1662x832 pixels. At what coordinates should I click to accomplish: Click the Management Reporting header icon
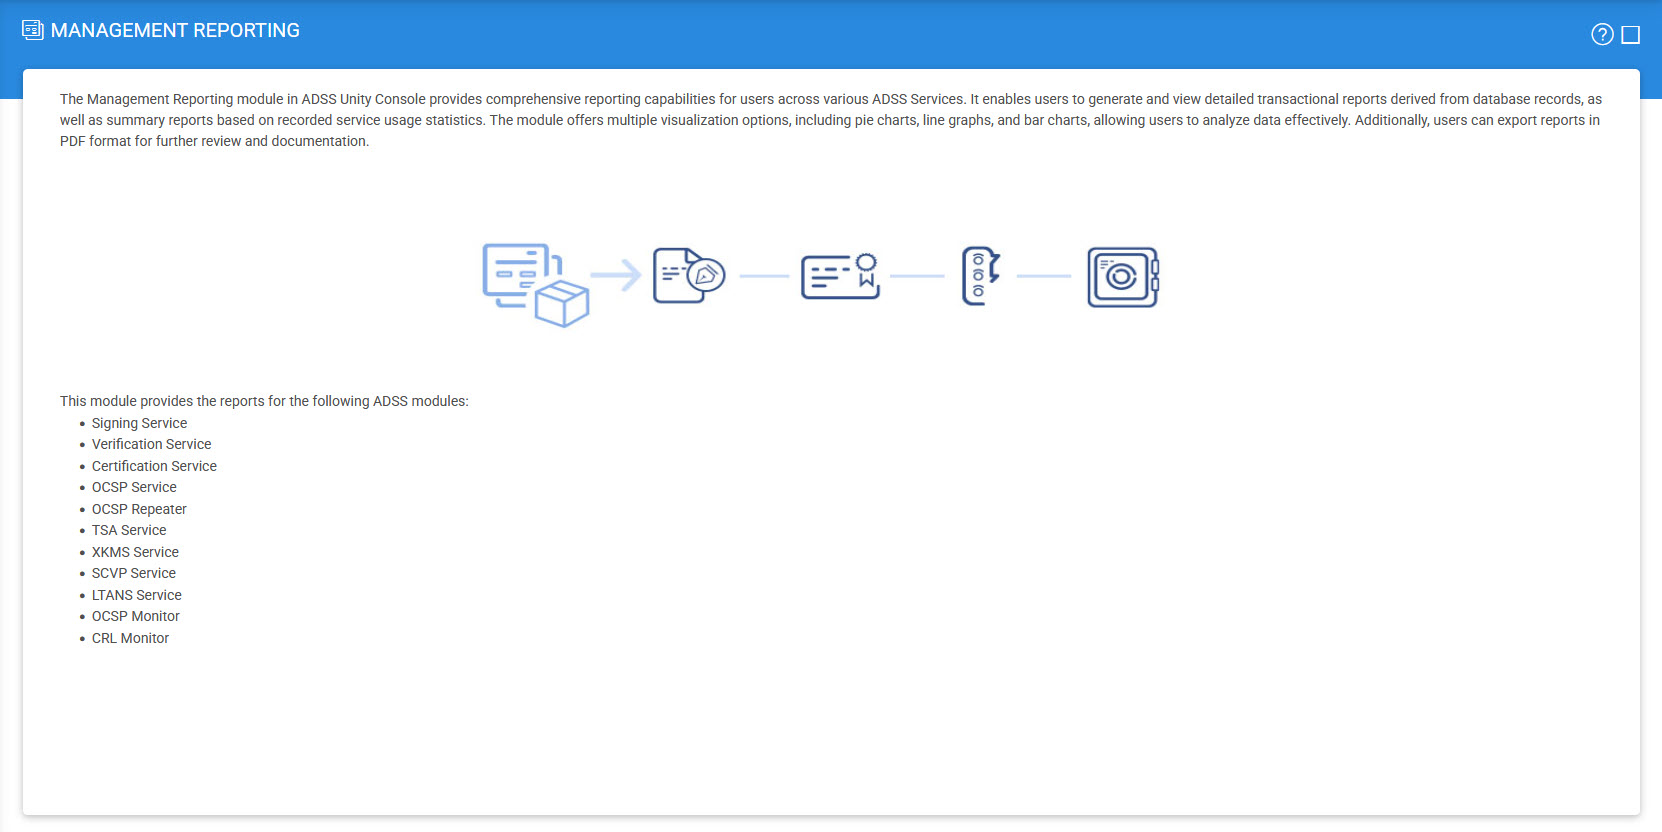point(32,30)
